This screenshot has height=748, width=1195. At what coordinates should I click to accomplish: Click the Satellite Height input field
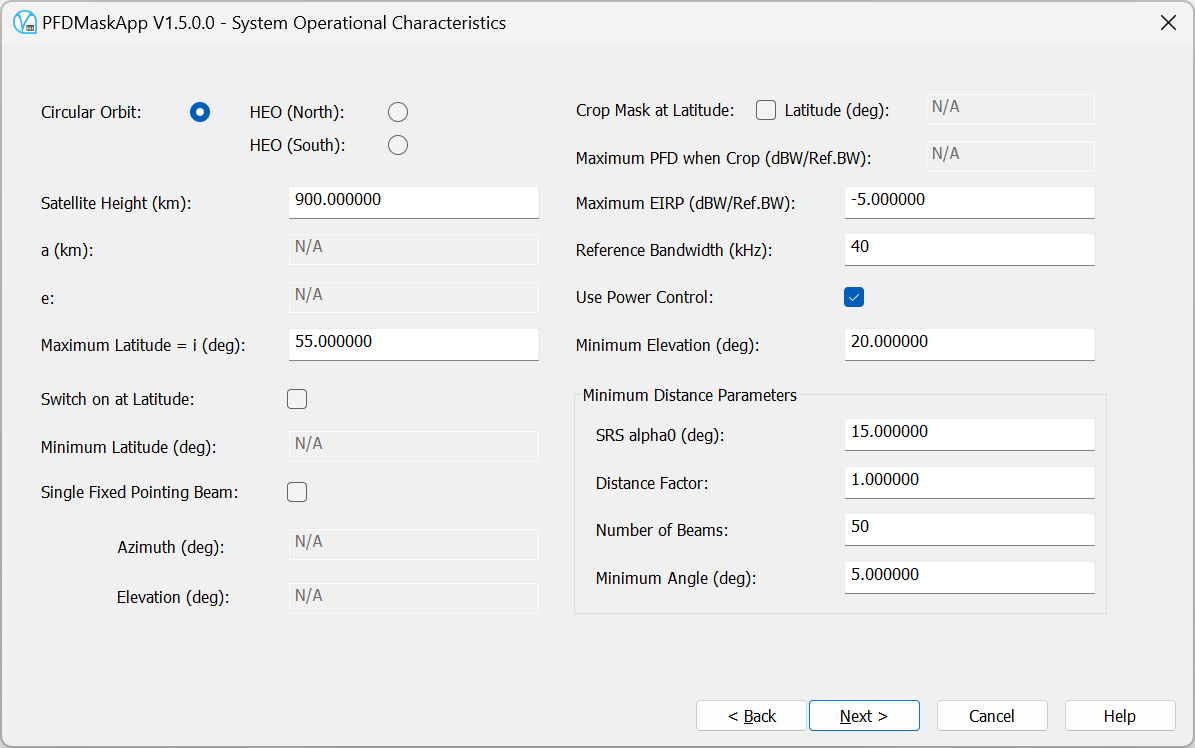[x=413, y=202]
